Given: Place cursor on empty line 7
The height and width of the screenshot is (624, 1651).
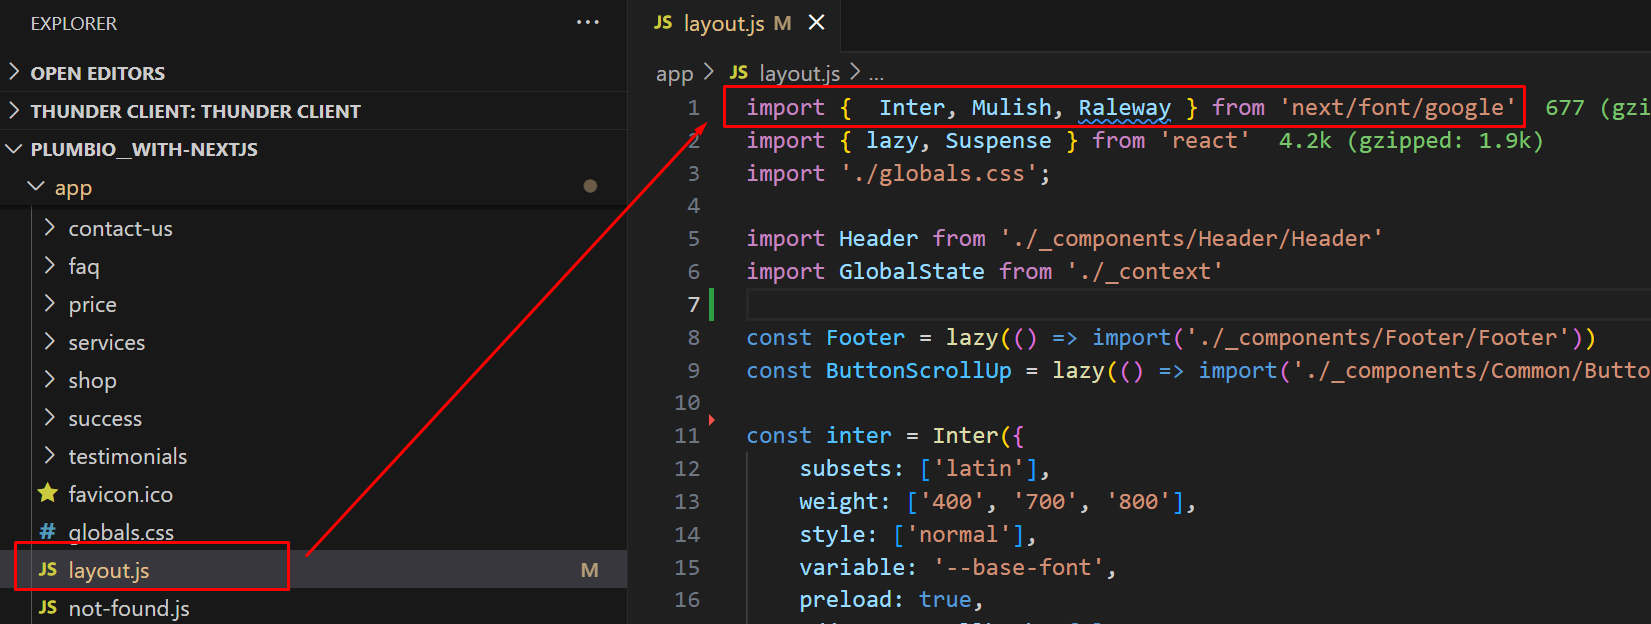Looking at the screenshot, I should [x=1198, y=304].
